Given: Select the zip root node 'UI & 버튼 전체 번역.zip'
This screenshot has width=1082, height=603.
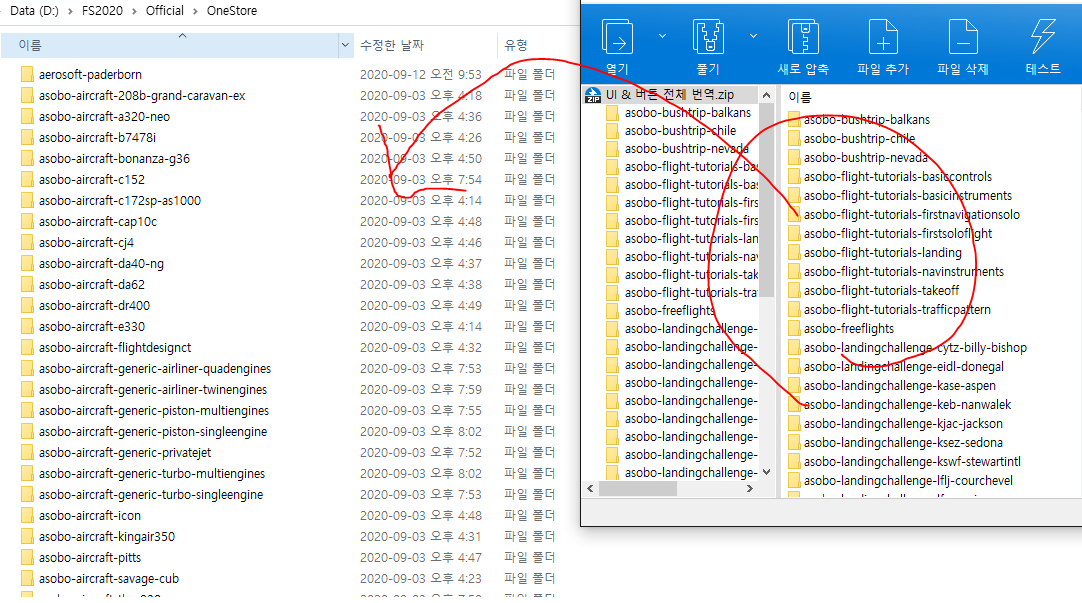Looking at the screenshot, I should [669, 95].
